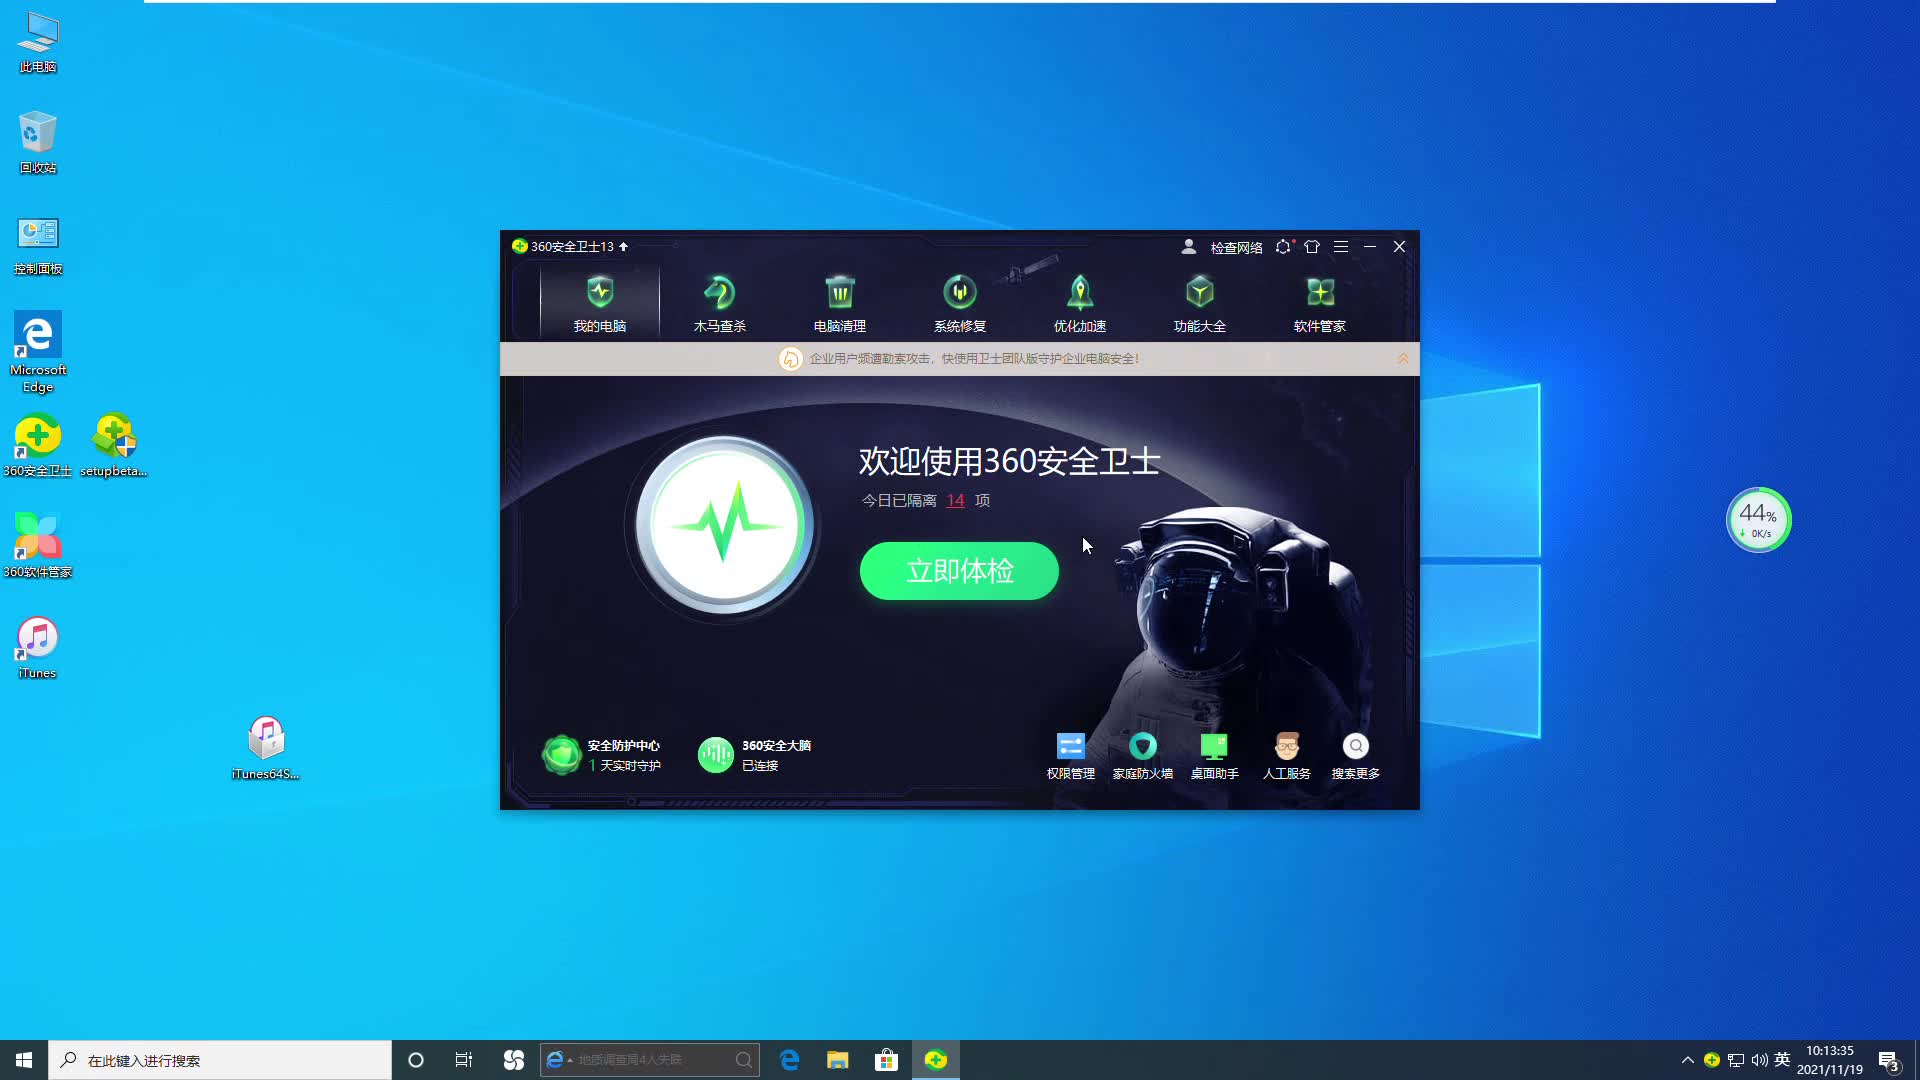Open Task View on taskbar
The image size is (1920, 1080).
464,1060
